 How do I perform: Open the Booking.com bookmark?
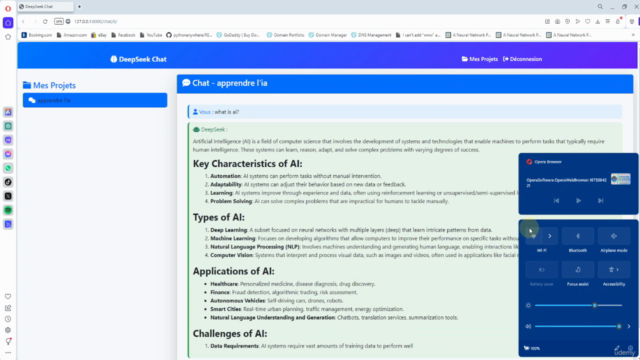click(37, 35)
